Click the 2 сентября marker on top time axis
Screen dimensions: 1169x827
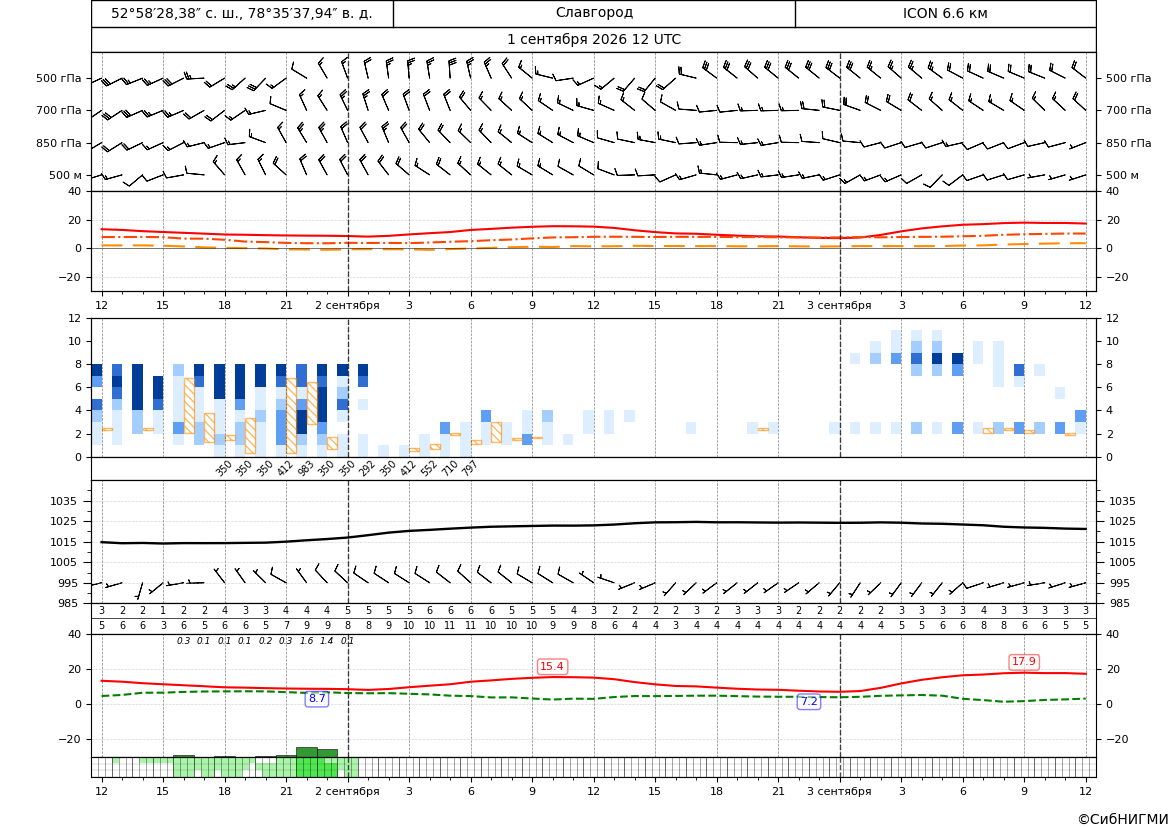tap(347, 305)
